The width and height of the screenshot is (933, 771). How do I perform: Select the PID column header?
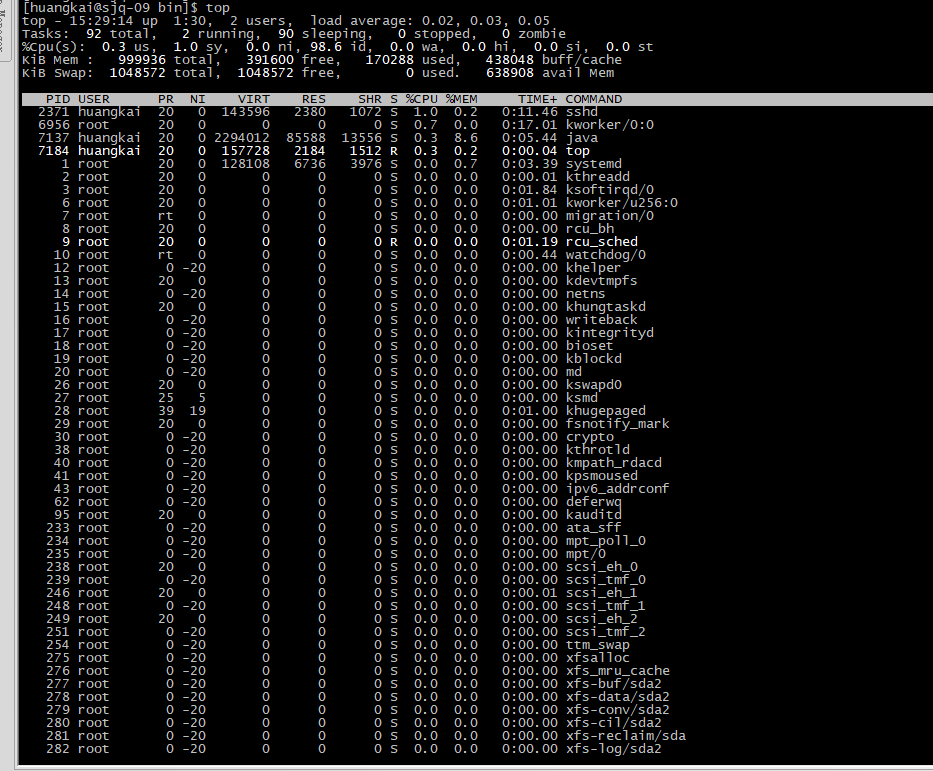58,99
